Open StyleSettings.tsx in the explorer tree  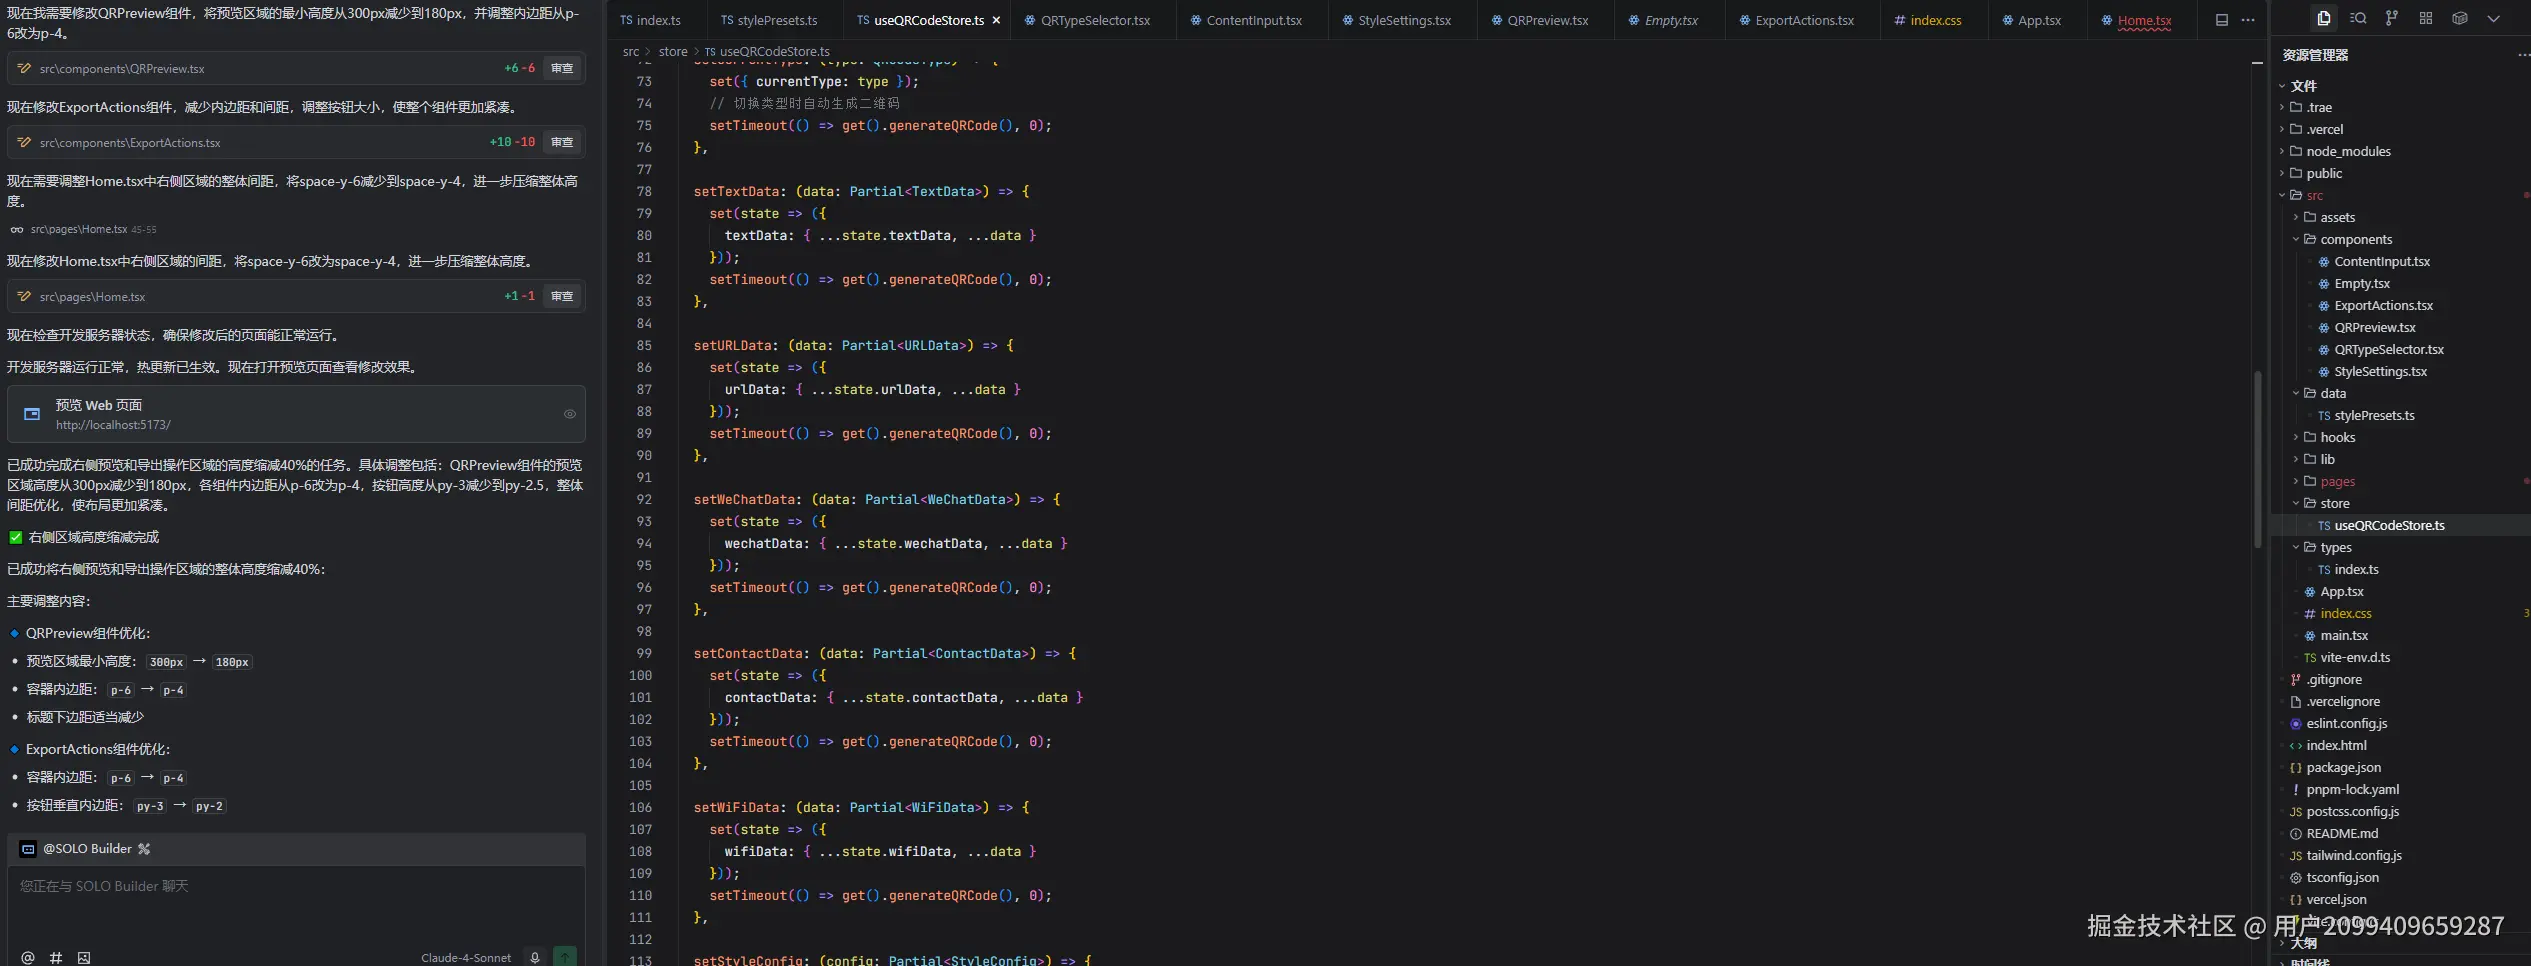(2381, 372)
